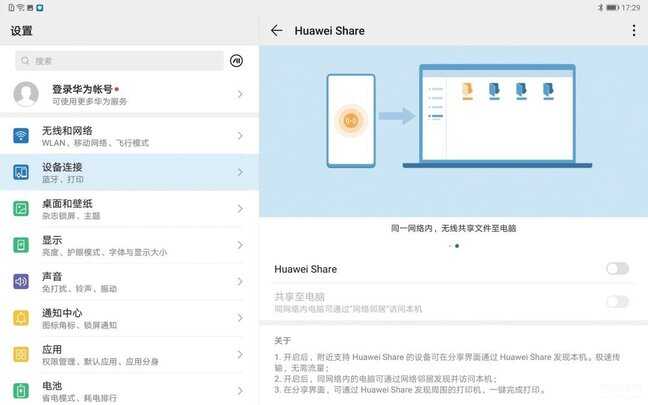648x405 pixels.
Task: Tap the Bluetooth icon in status bar
Action: [600, 7]
